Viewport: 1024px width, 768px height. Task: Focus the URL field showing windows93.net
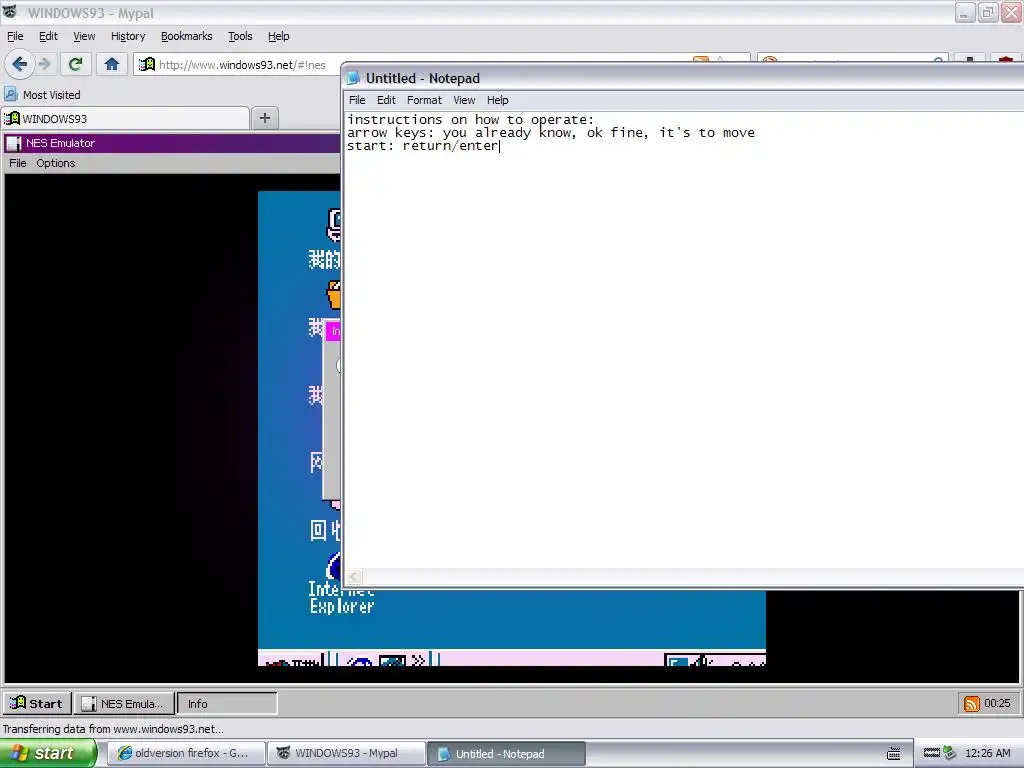pos(242,65)
